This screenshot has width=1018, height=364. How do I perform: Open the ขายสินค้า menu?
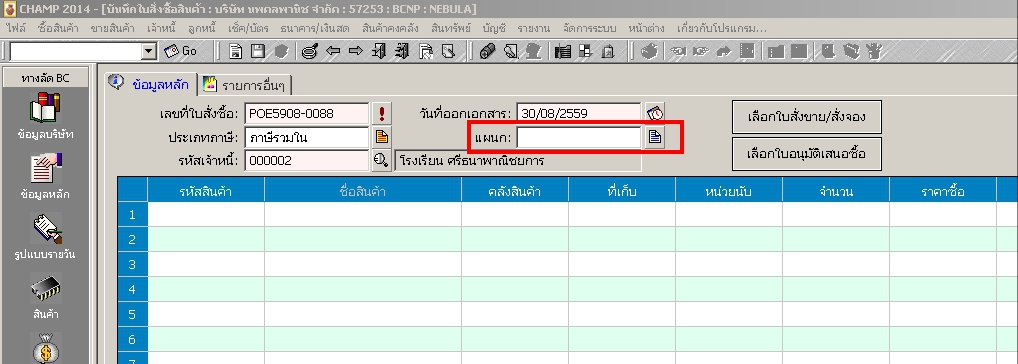(112, 29)
